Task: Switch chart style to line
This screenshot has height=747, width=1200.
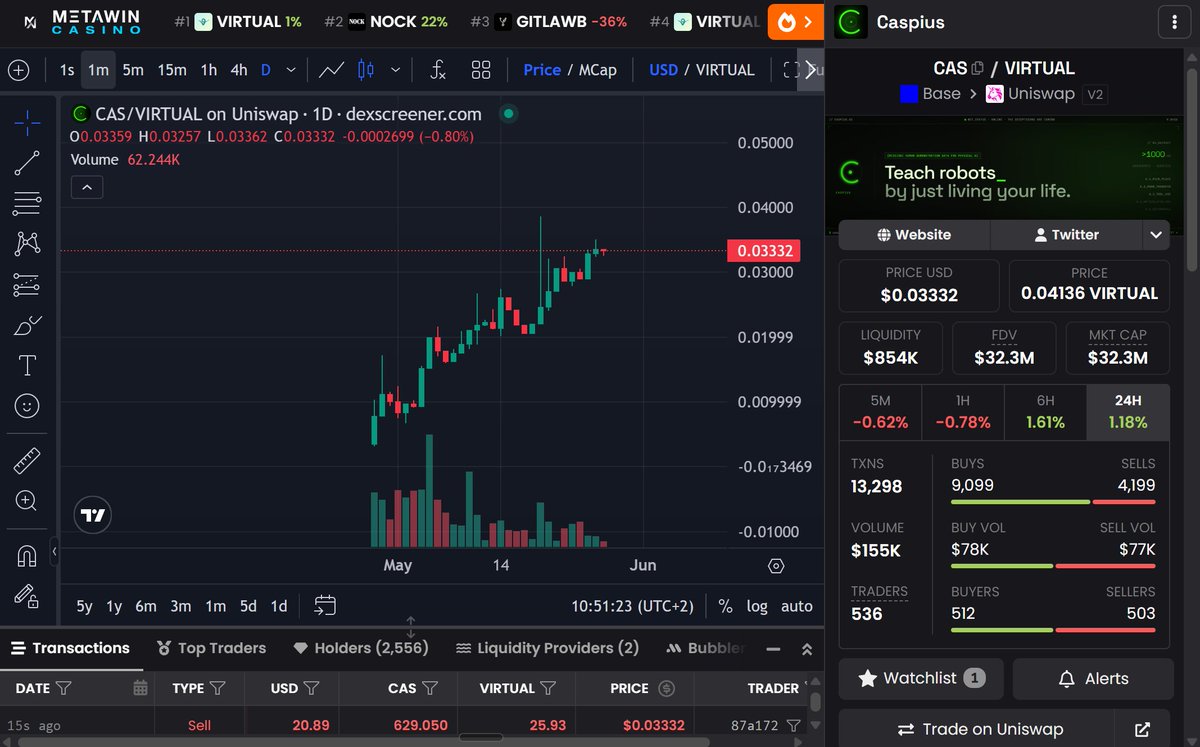Action: coord(332,70)
